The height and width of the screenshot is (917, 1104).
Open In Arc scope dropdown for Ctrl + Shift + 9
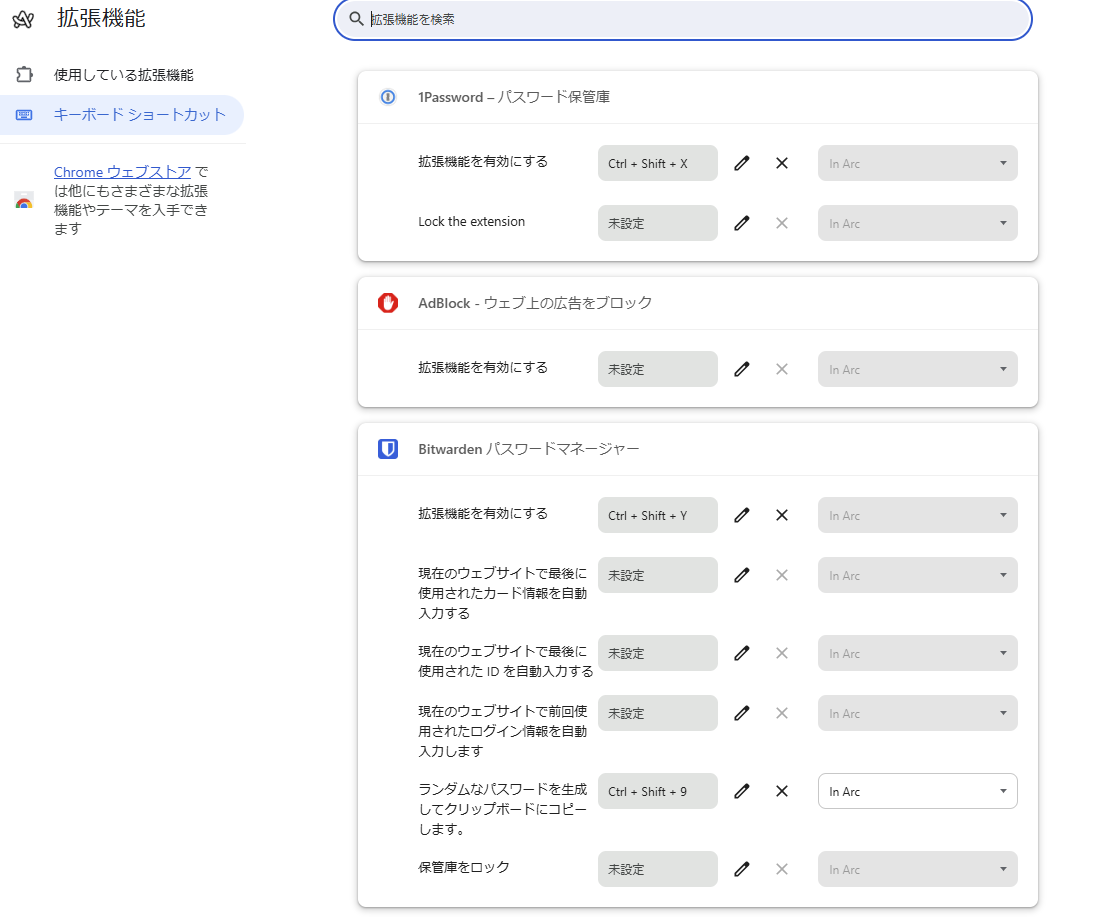(917, 792)
